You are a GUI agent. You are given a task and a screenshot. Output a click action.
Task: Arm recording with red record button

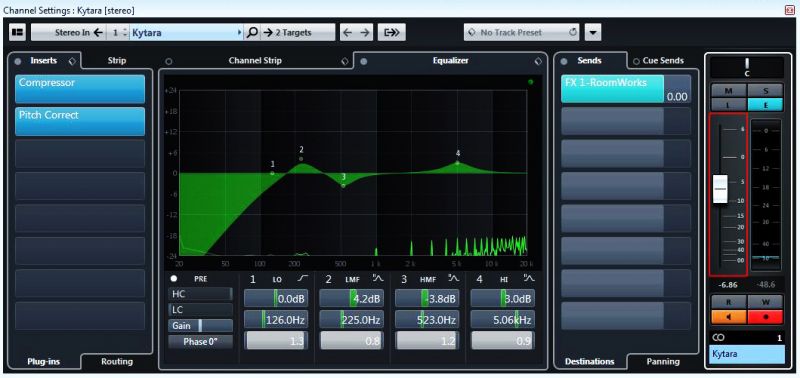(765, 317)
